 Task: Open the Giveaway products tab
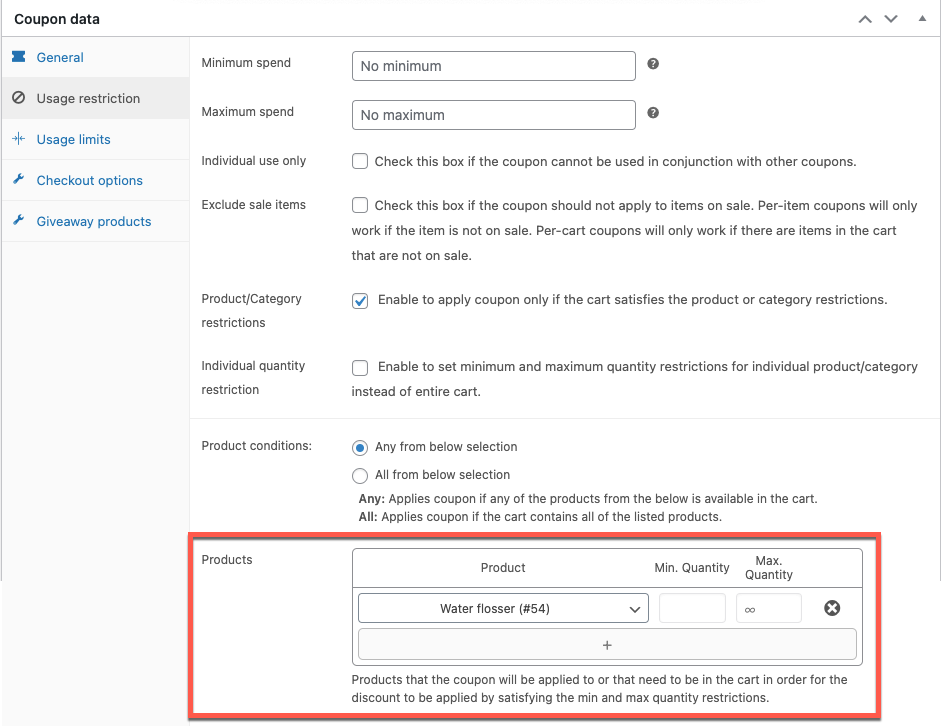(x=95, y=221)
